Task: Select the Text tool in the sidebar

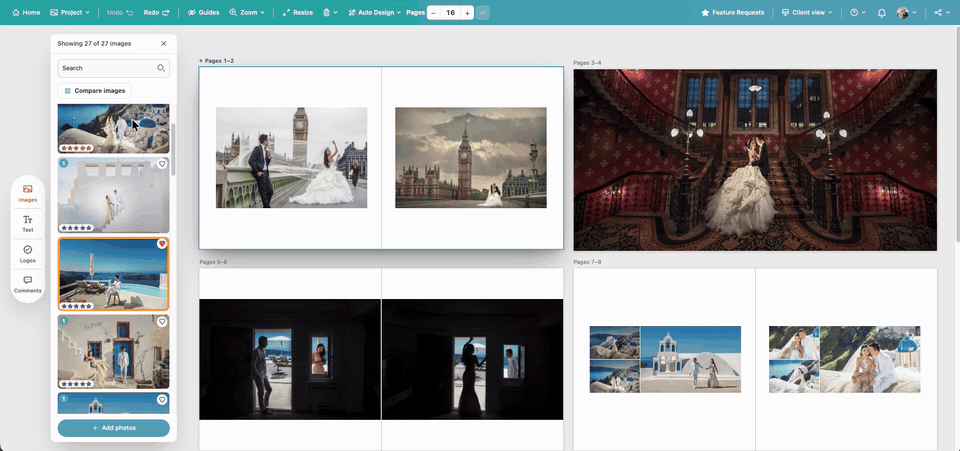Action: click(x=28, y=223)
